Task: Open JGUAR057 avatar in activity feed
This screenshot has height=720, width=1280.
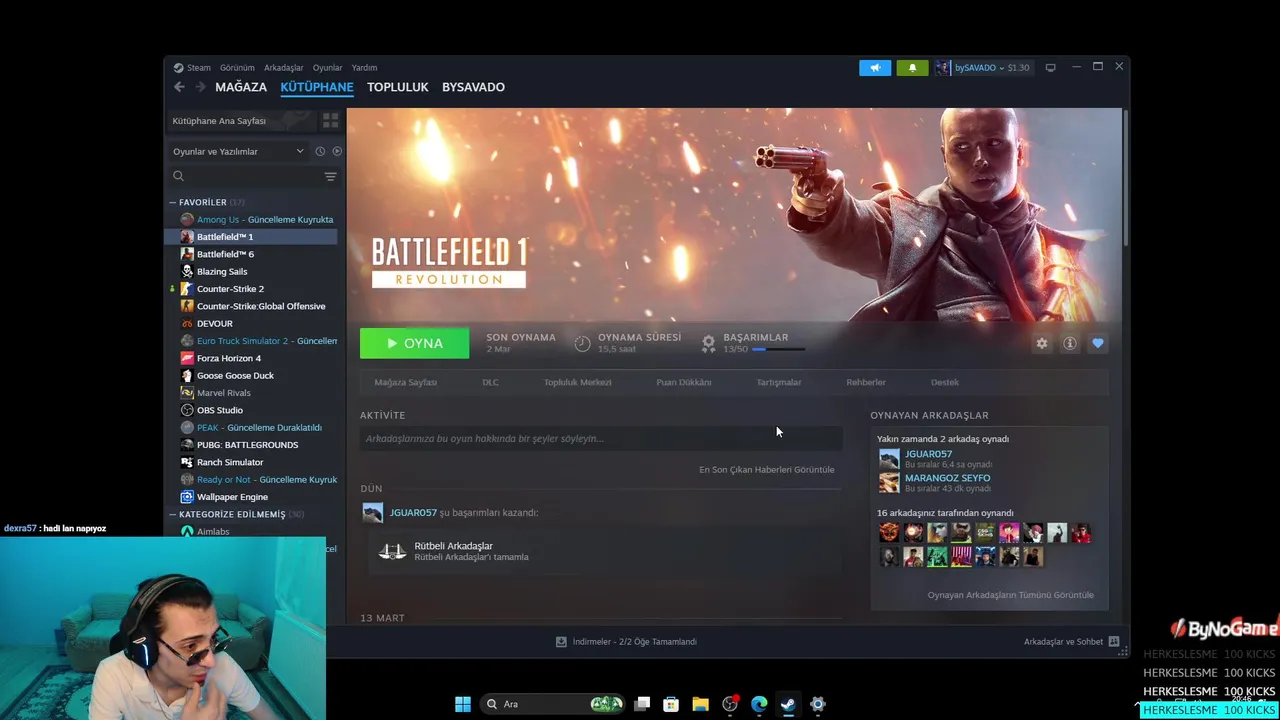Action: [372, 513]
